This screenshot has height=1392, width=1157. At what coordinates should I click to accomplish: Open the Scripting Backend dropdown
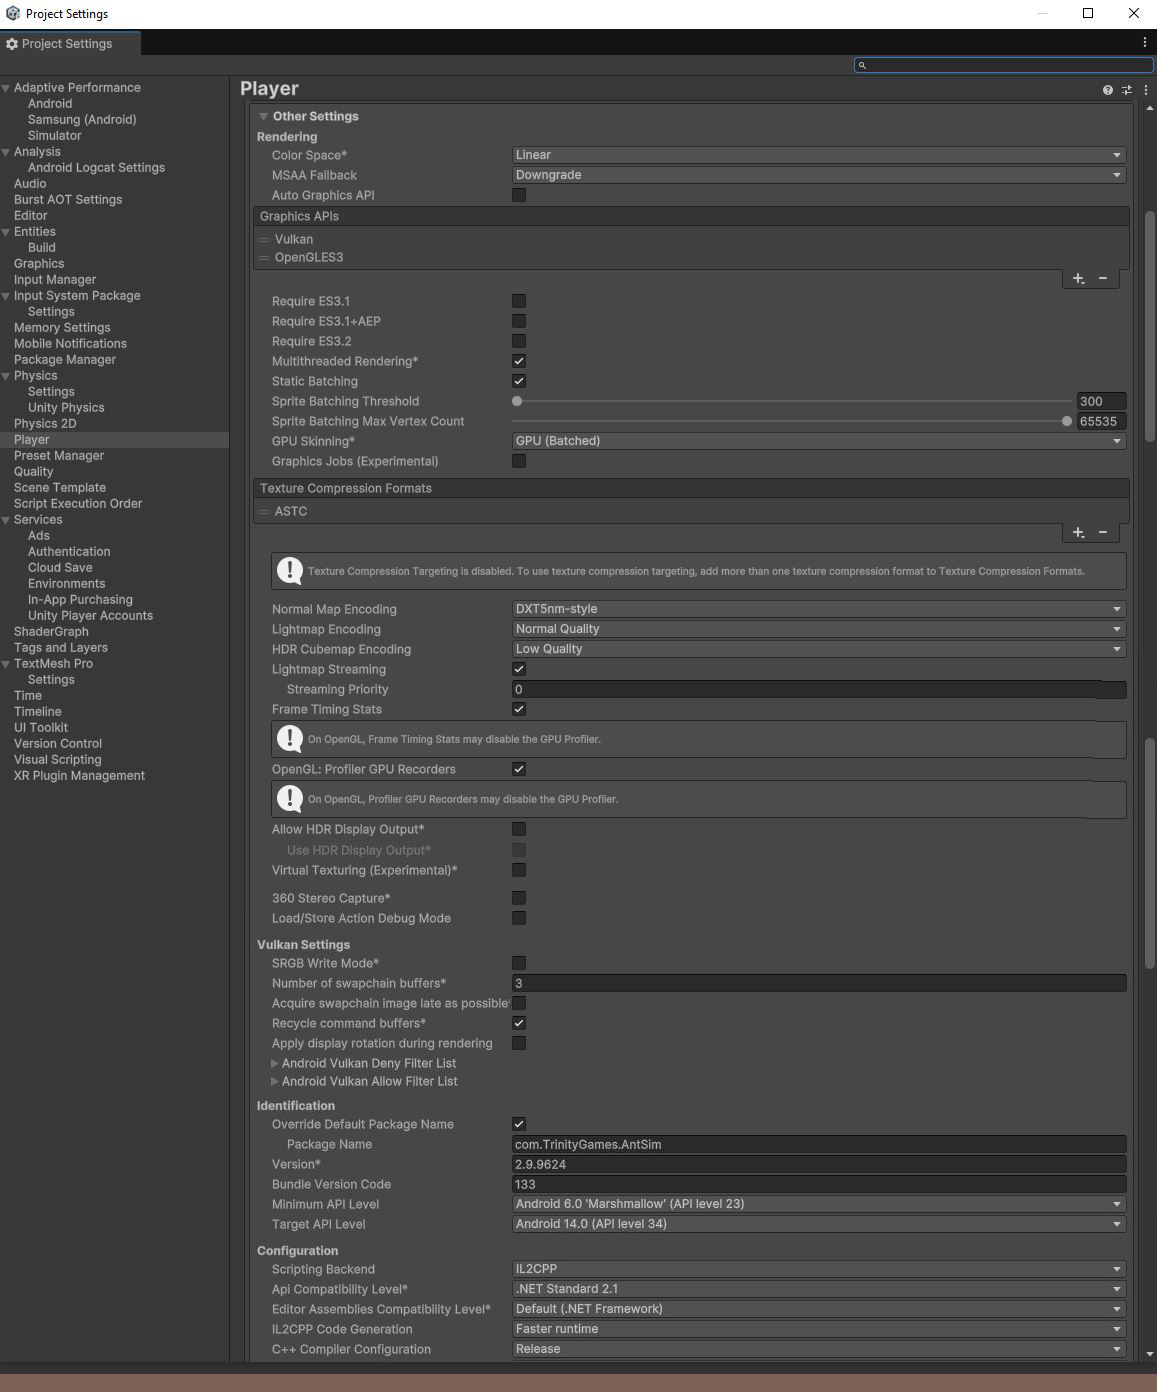click(817, 1268)
